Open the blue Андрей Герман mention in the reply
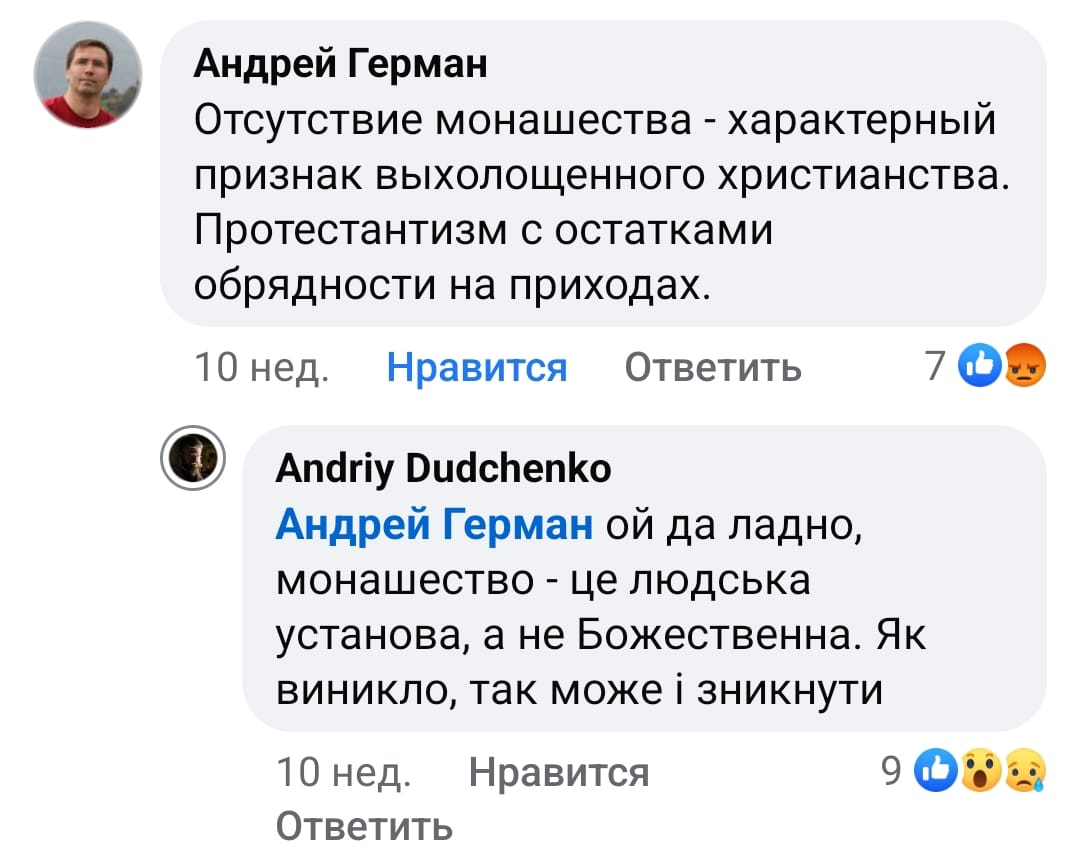1080x854 pixels. click(434, 524)
